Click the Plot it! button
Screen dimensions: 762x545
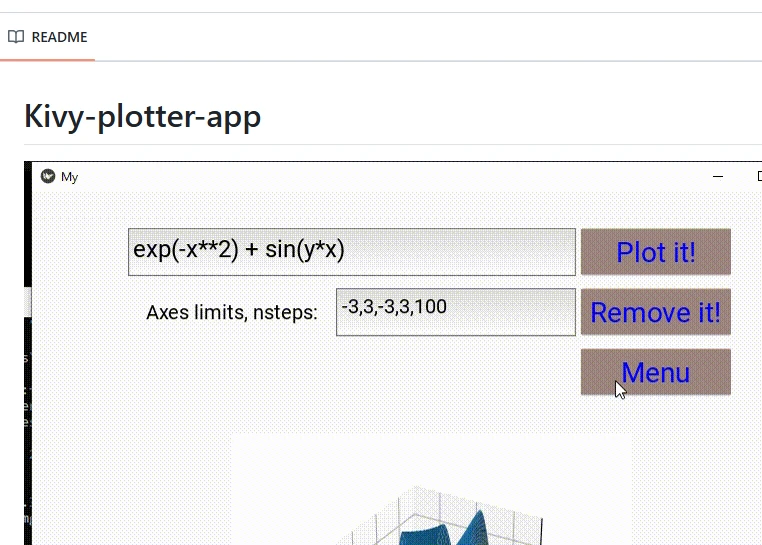tap(656, 252)
